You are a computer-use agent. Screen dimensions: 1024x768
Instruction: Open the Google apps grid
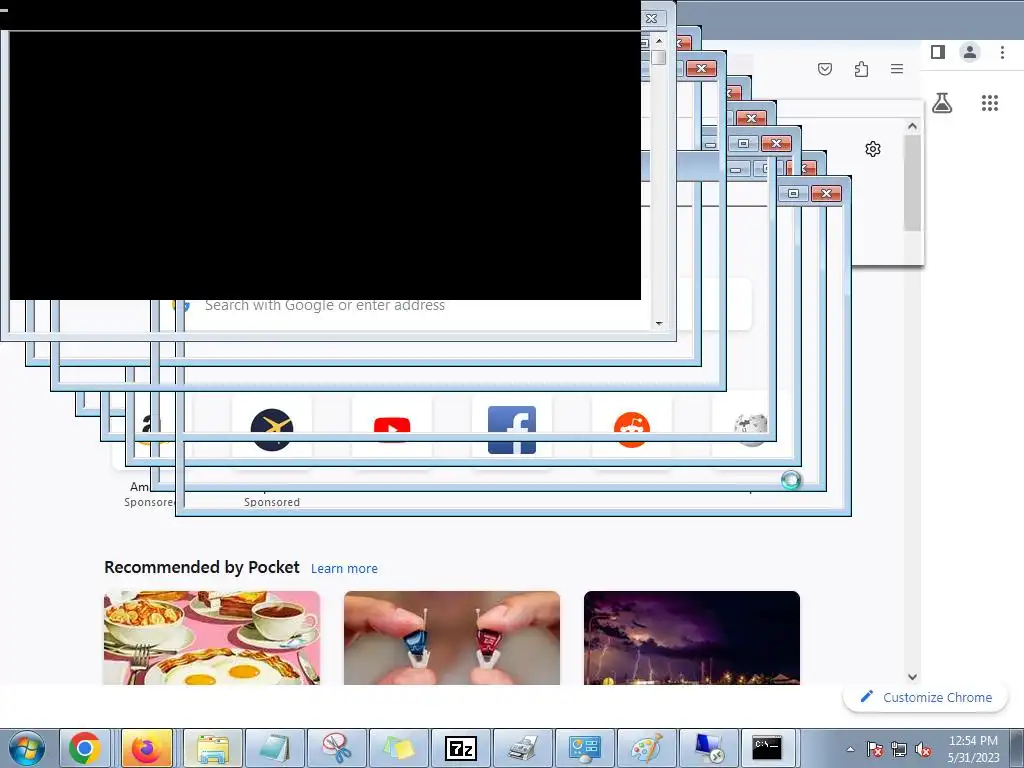(x=990, y=103)
